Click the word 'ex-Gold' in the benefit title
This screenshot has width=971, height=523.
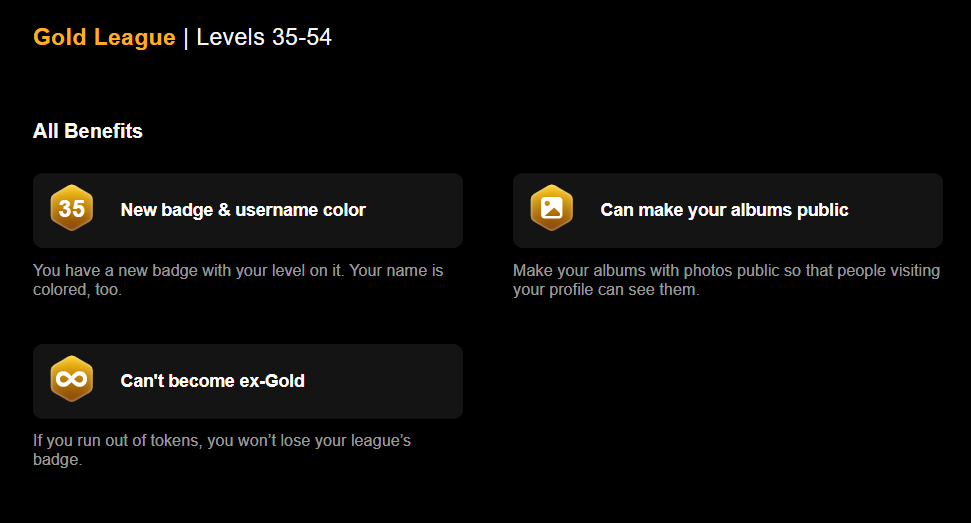pyautogui.click(x=272, y=381)
